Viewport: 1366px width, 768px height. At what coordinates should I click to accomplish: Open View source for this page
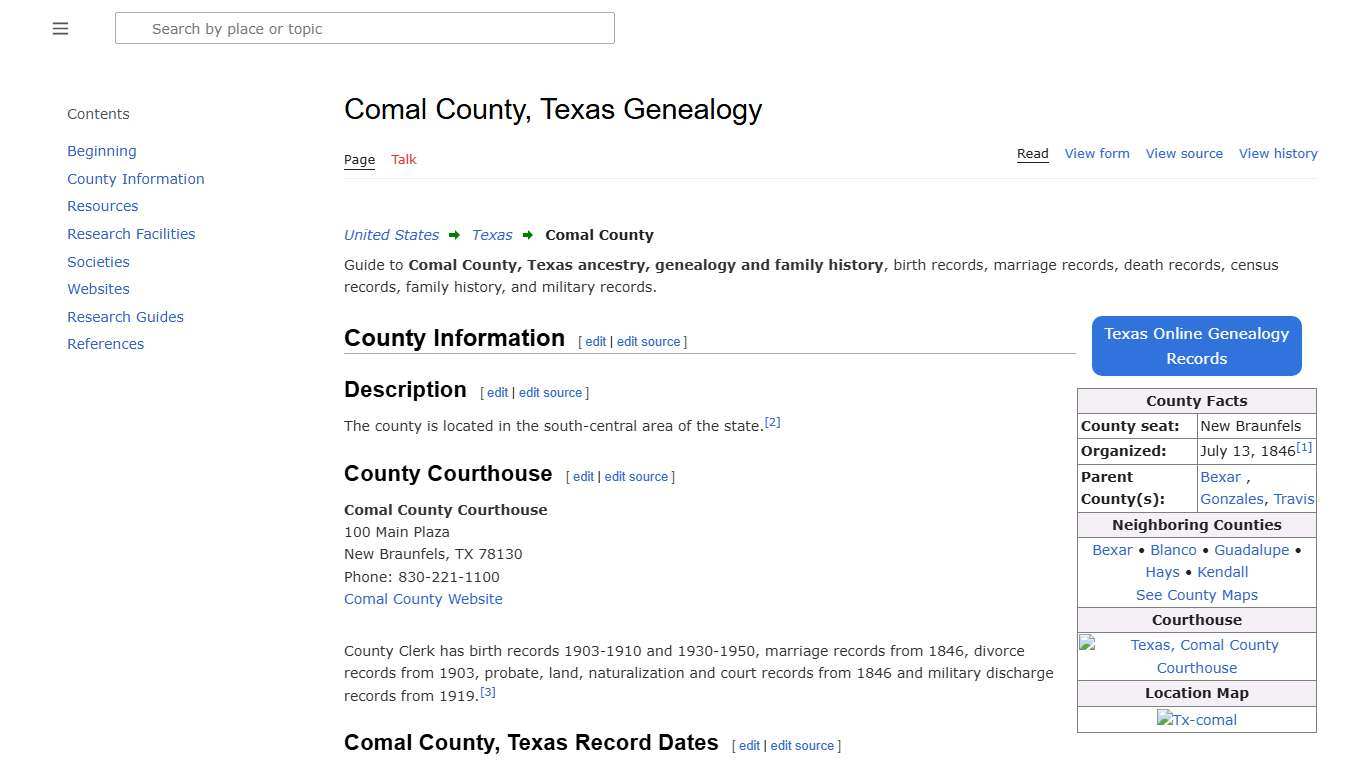(1184, 153)
